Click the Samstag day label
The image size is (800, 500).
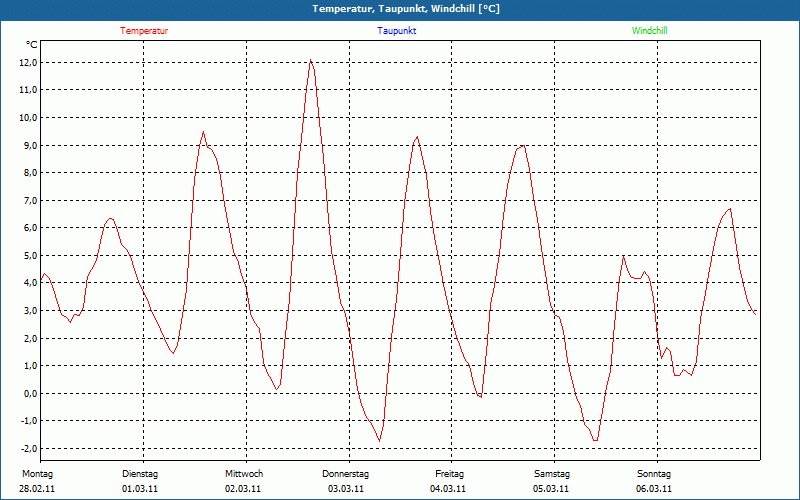coord(552,474)
